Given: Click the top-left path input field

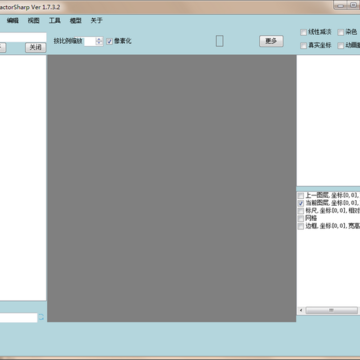Looking at the screenshot, I should coord(23,37).
